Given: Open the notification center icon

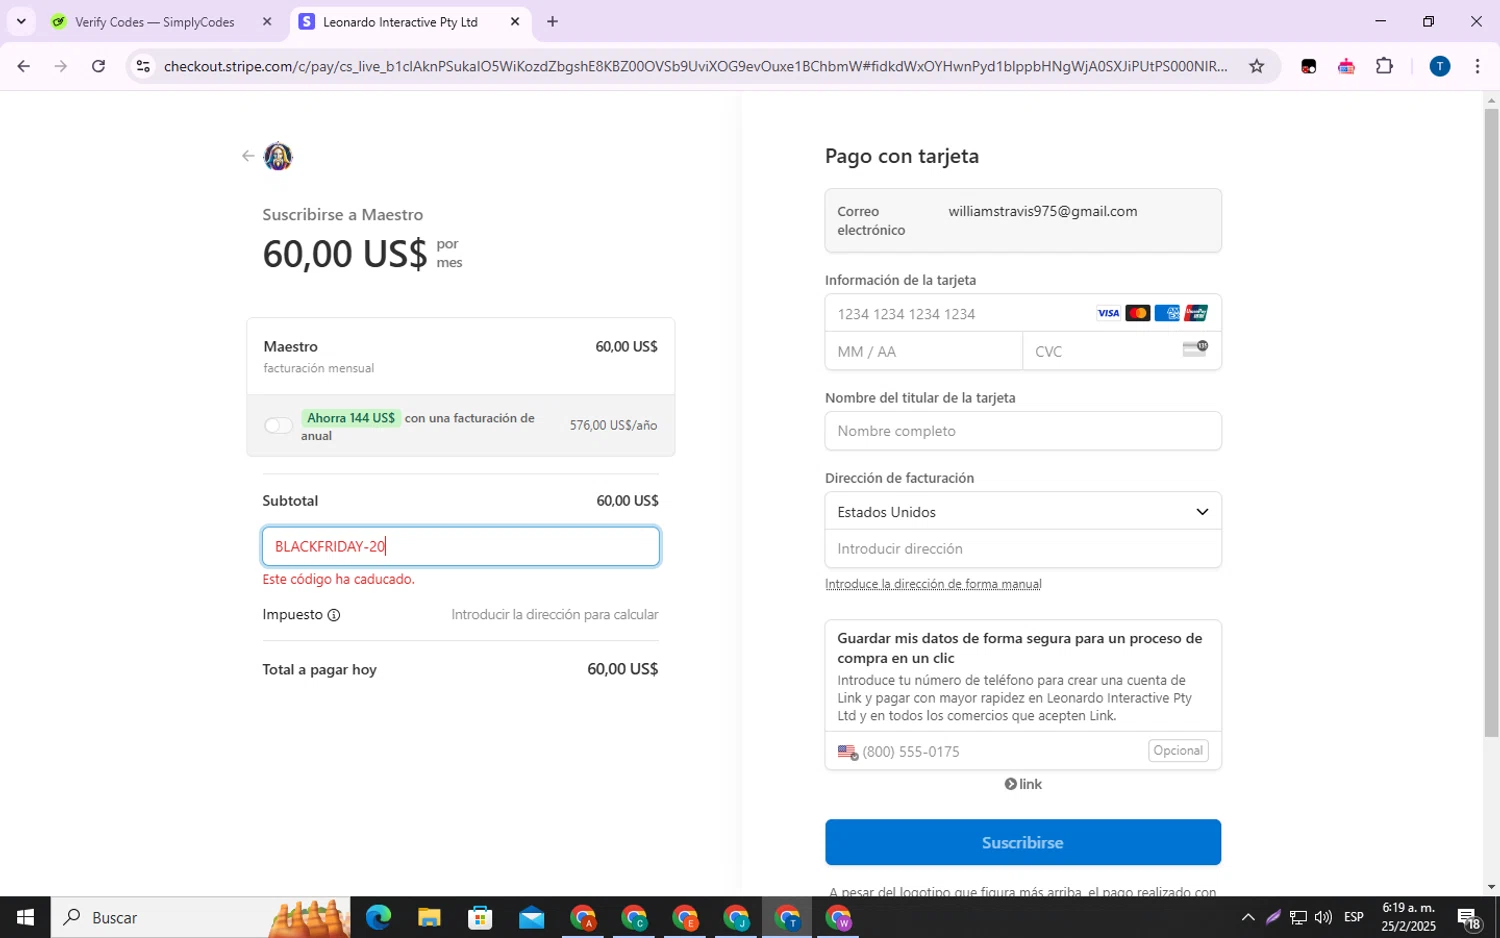Looking at the screenshot, I should pyautogui.click(x=1469, y=917).
